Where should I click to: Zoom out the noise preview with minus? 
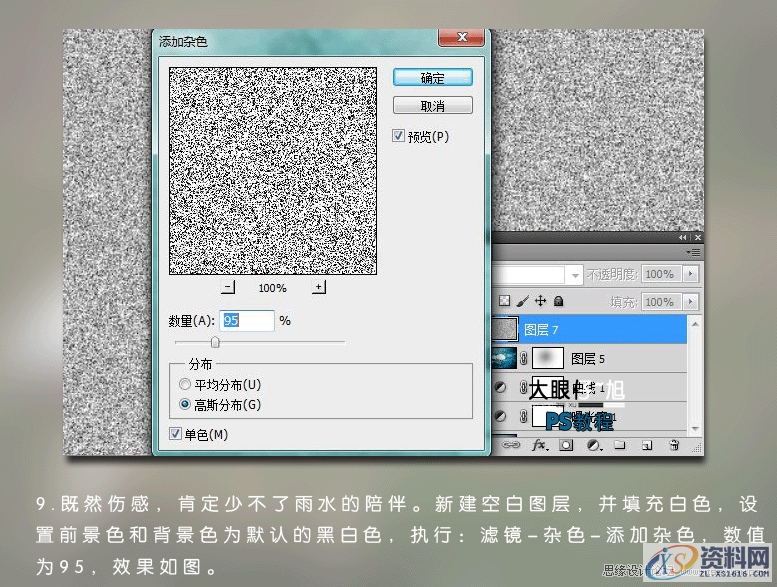227,287
